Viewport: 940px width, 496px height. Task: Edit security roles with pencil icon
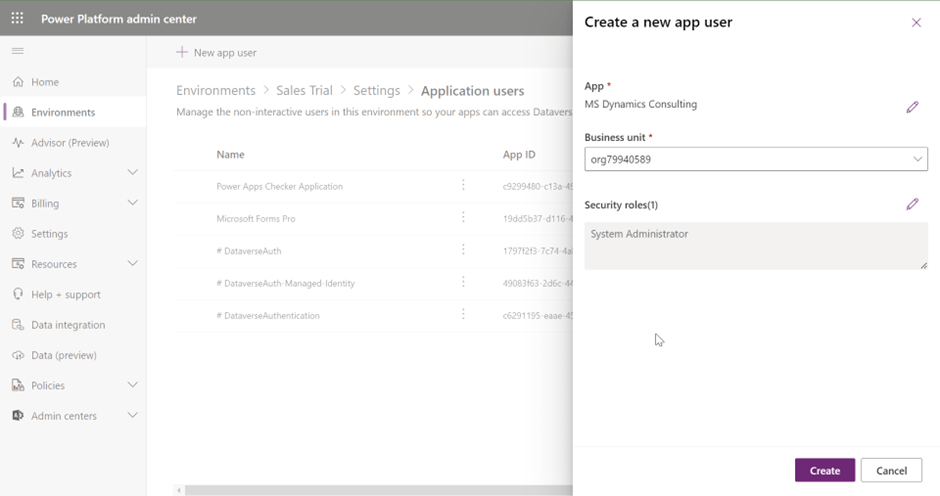click(912, 204)
